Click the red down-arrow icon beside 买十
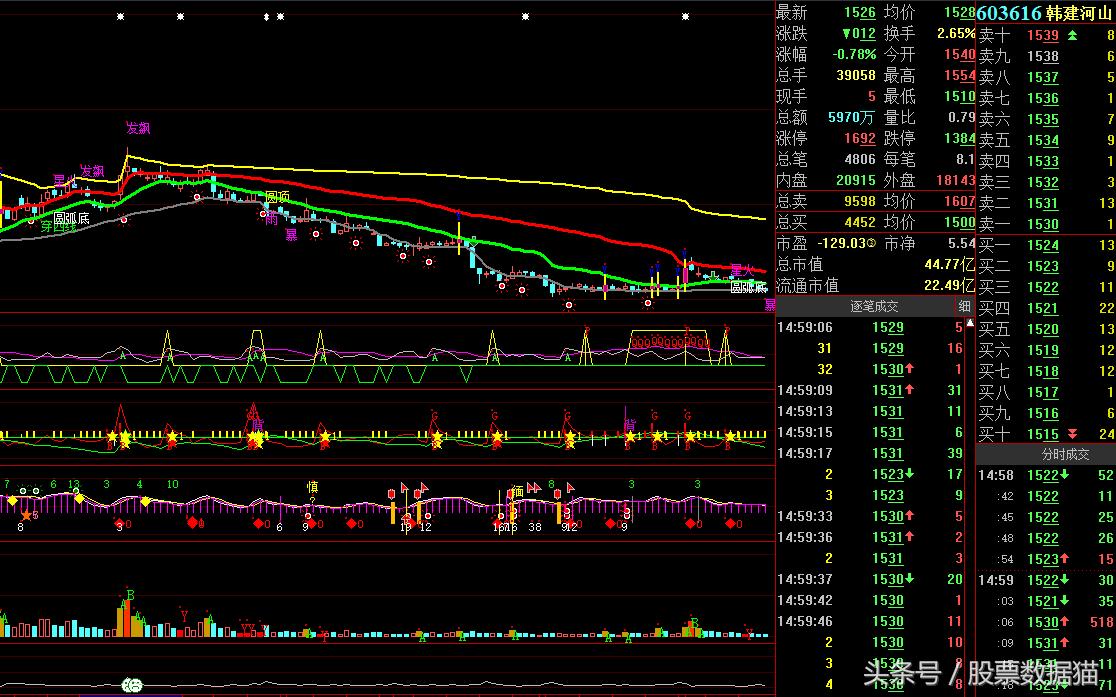Image resolution: width=1116 pixels, height=697 pixels. click(1073, 434)
